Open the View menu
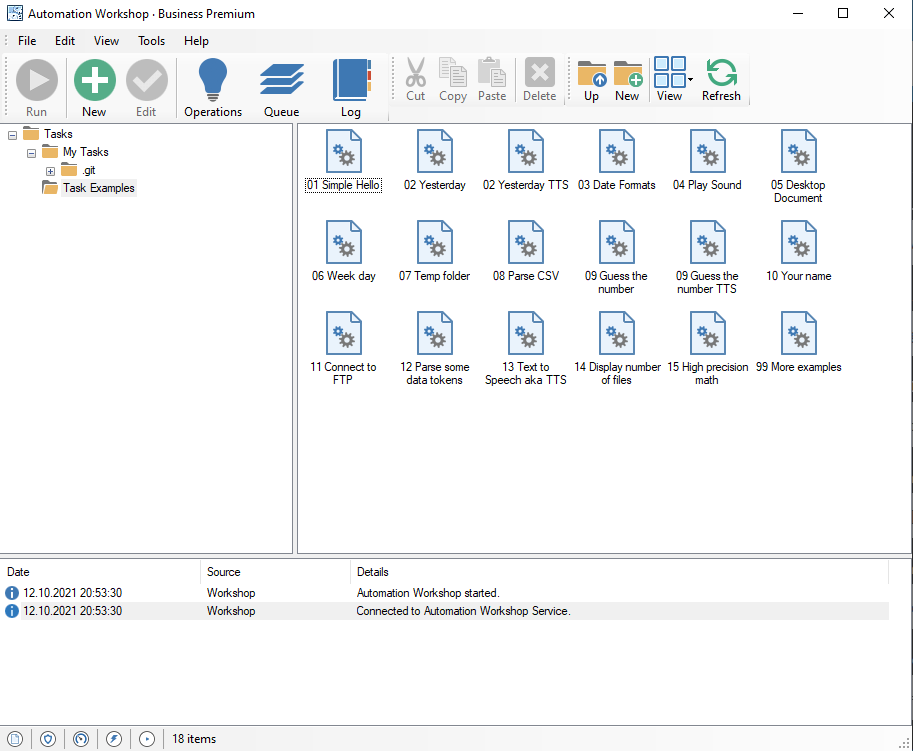Screen dimensions: 913x751 click(106, 41)
